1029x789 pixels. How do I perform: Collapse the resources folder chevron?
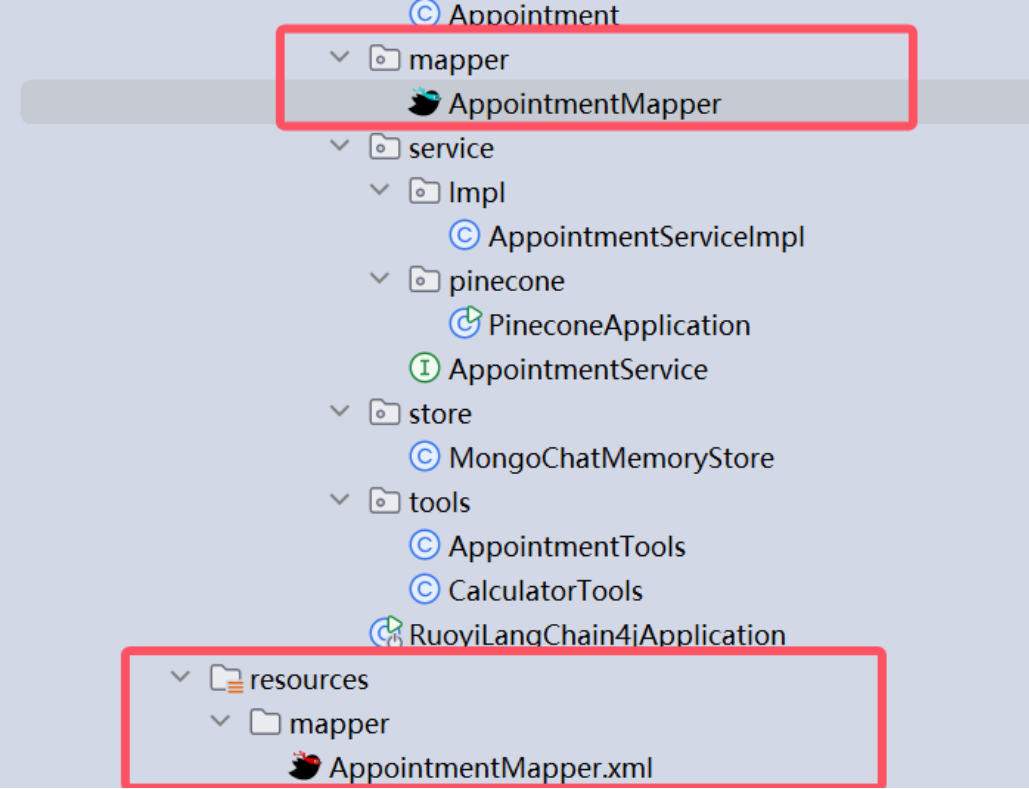[180, 678]
